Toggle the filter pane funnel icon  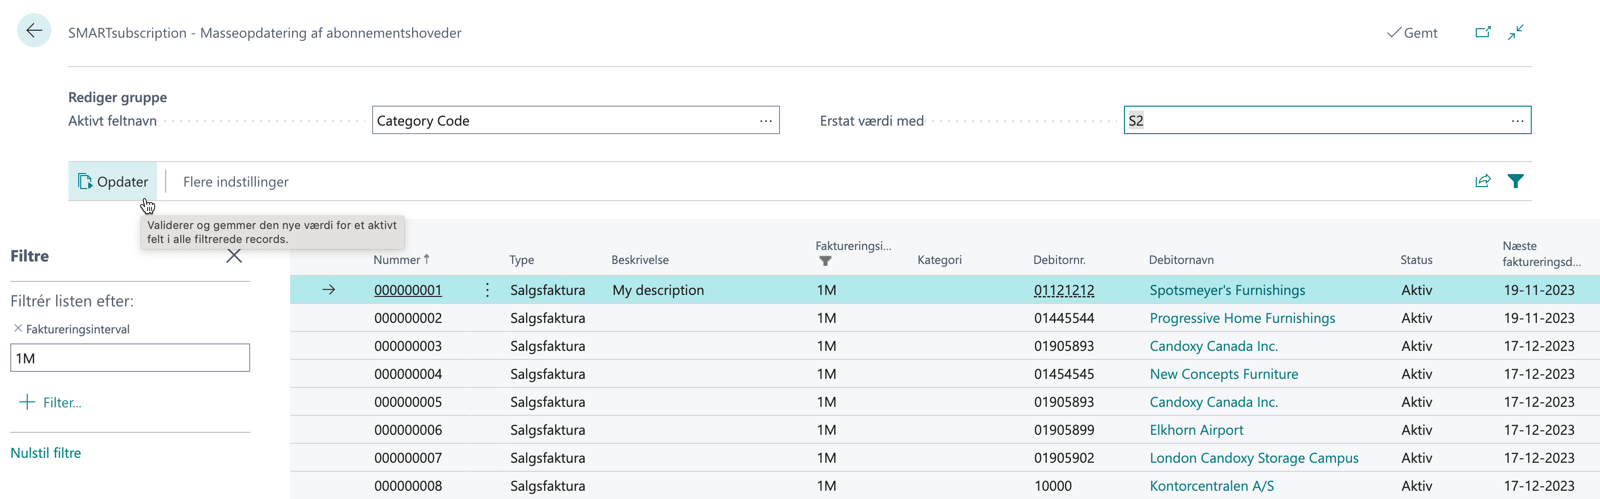(1516, 181)
